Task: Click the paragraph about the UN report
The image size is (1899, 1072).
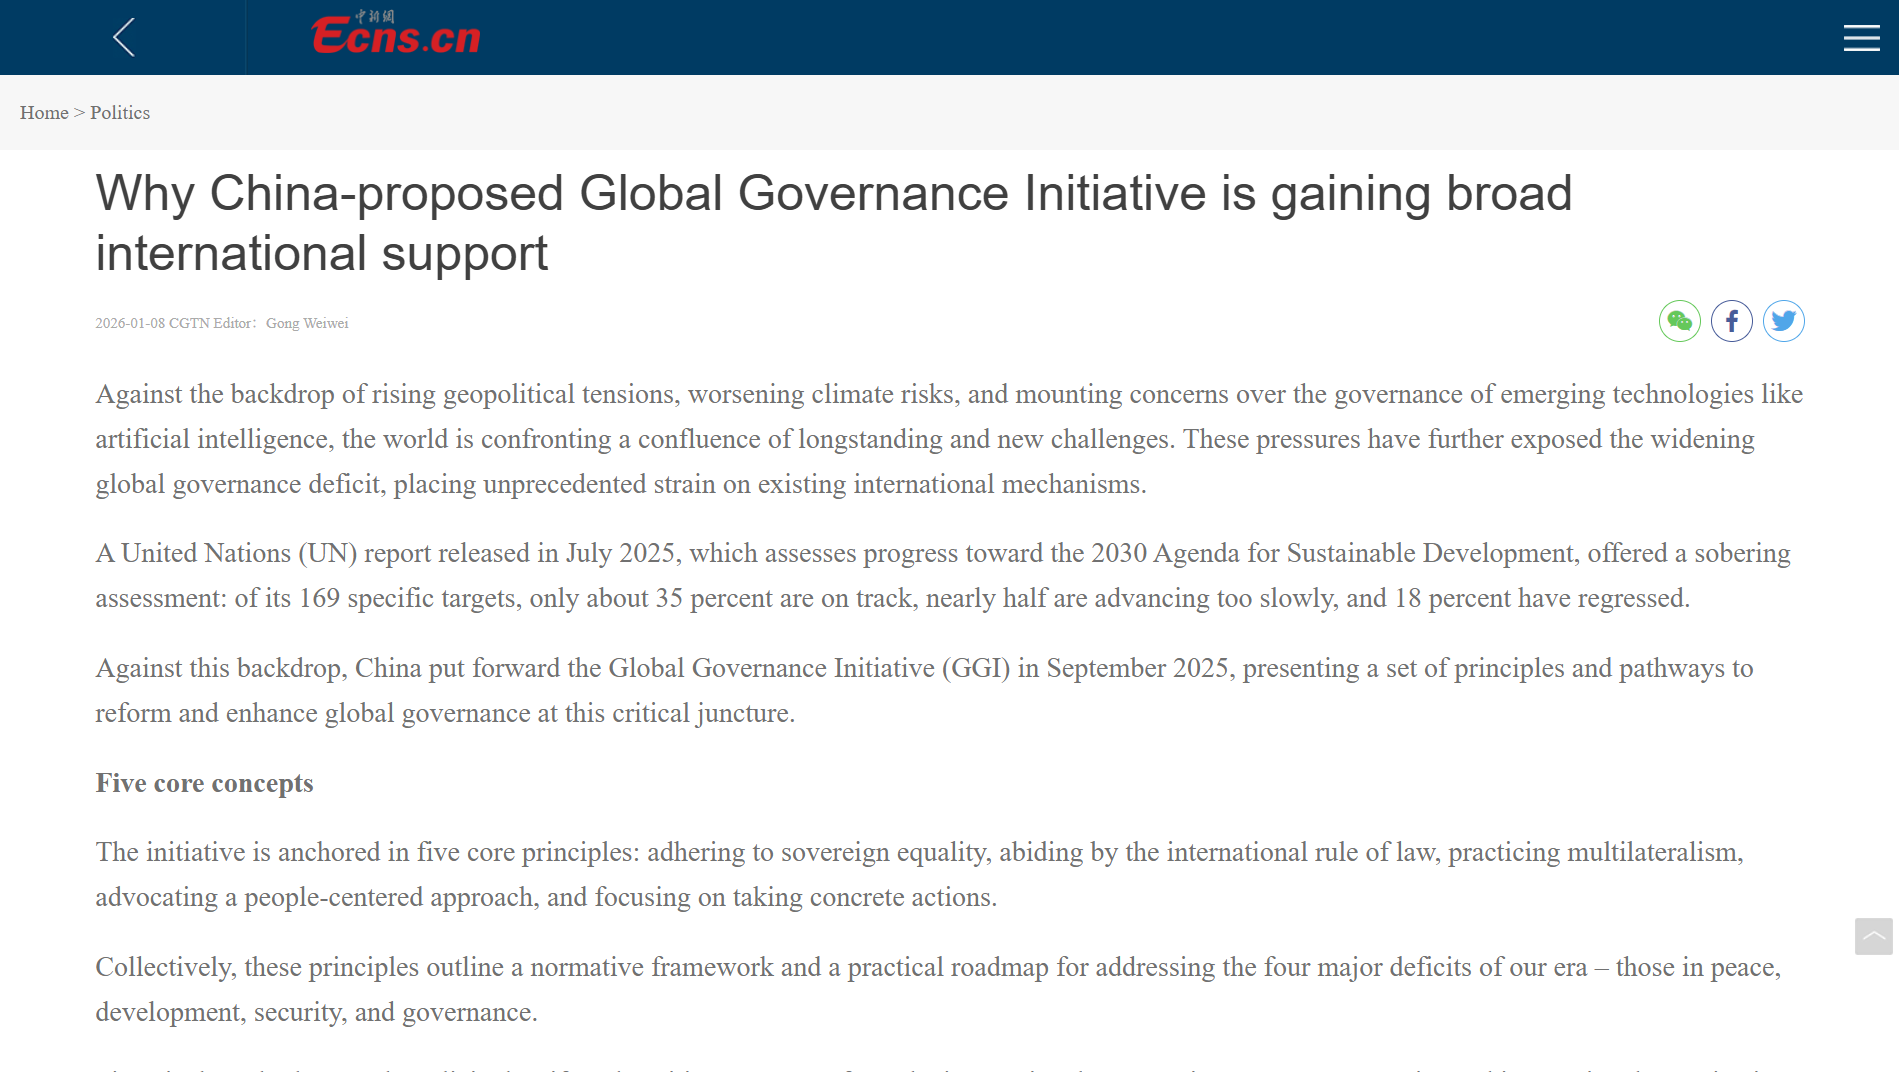Action: [x=942, y=576]
